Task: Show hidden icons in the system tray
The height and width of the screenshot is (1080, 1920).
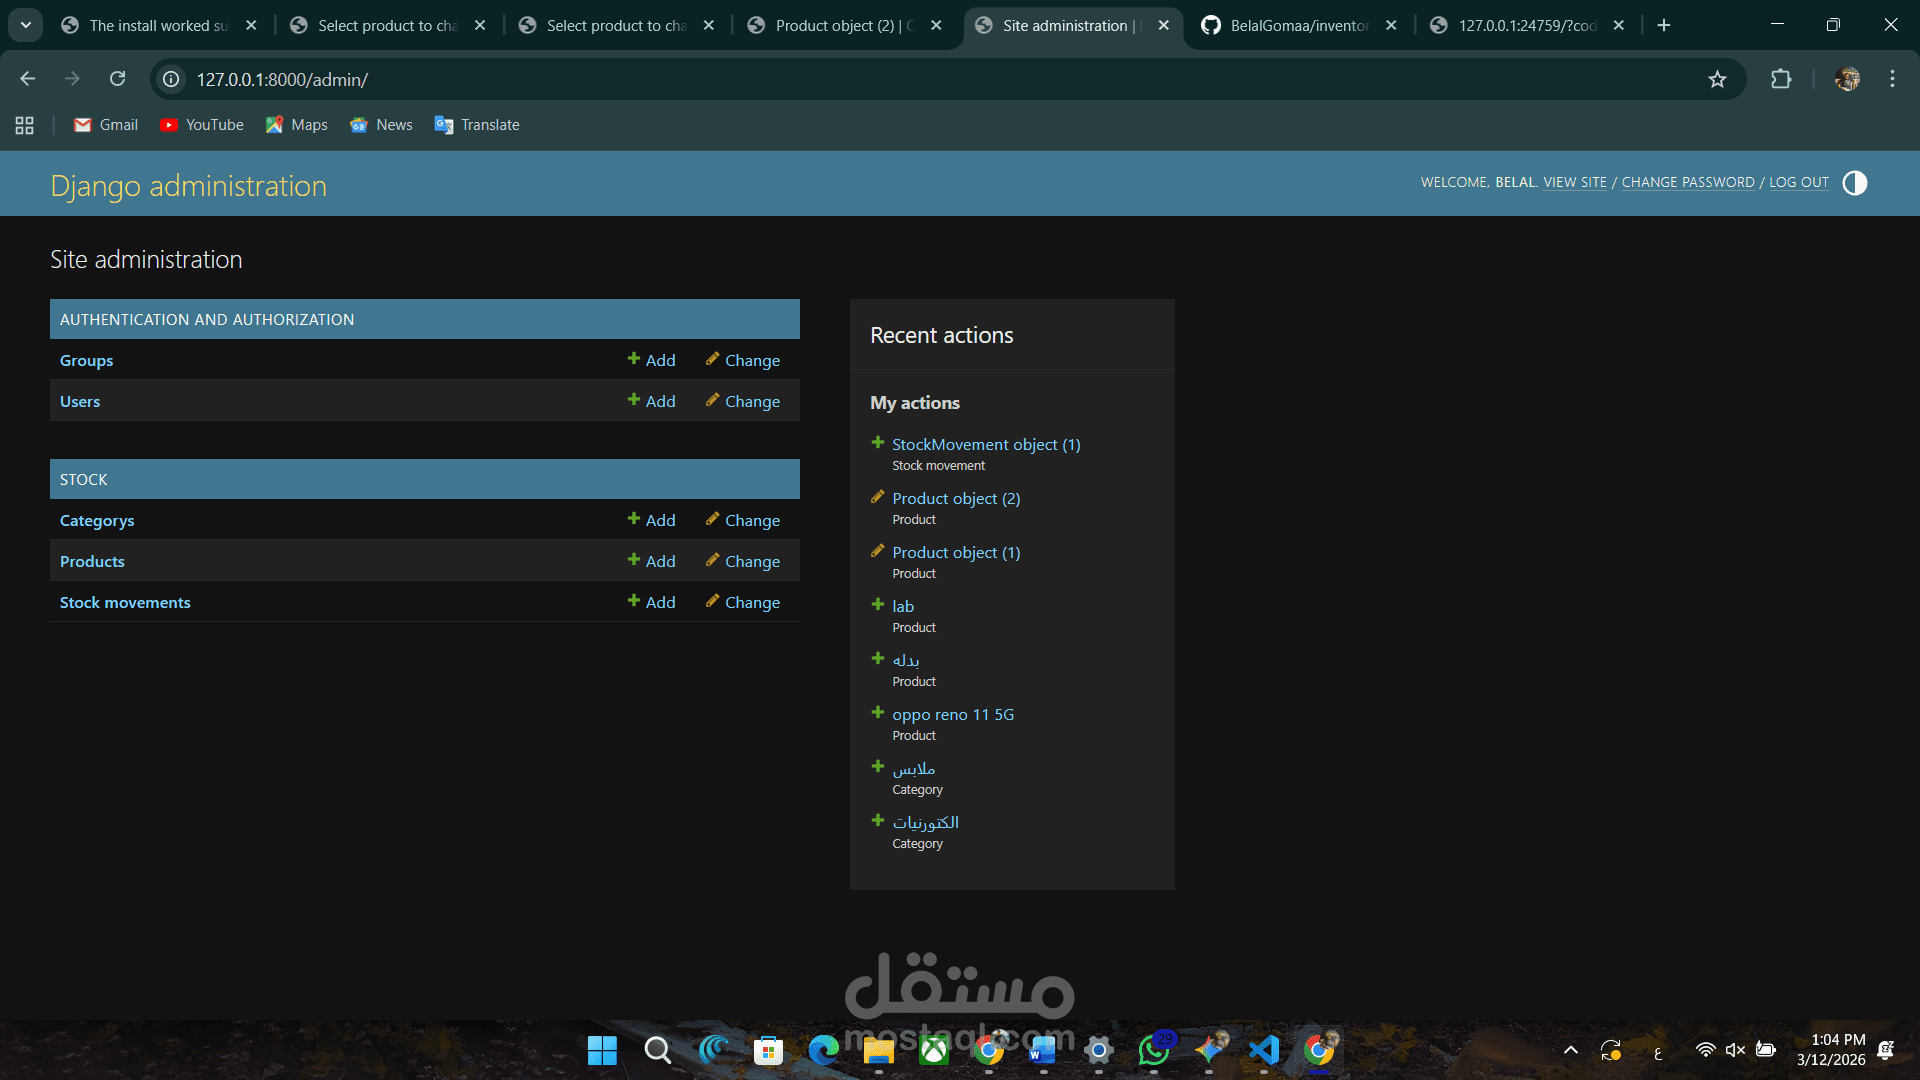Action: (x=1570, y=1050)
